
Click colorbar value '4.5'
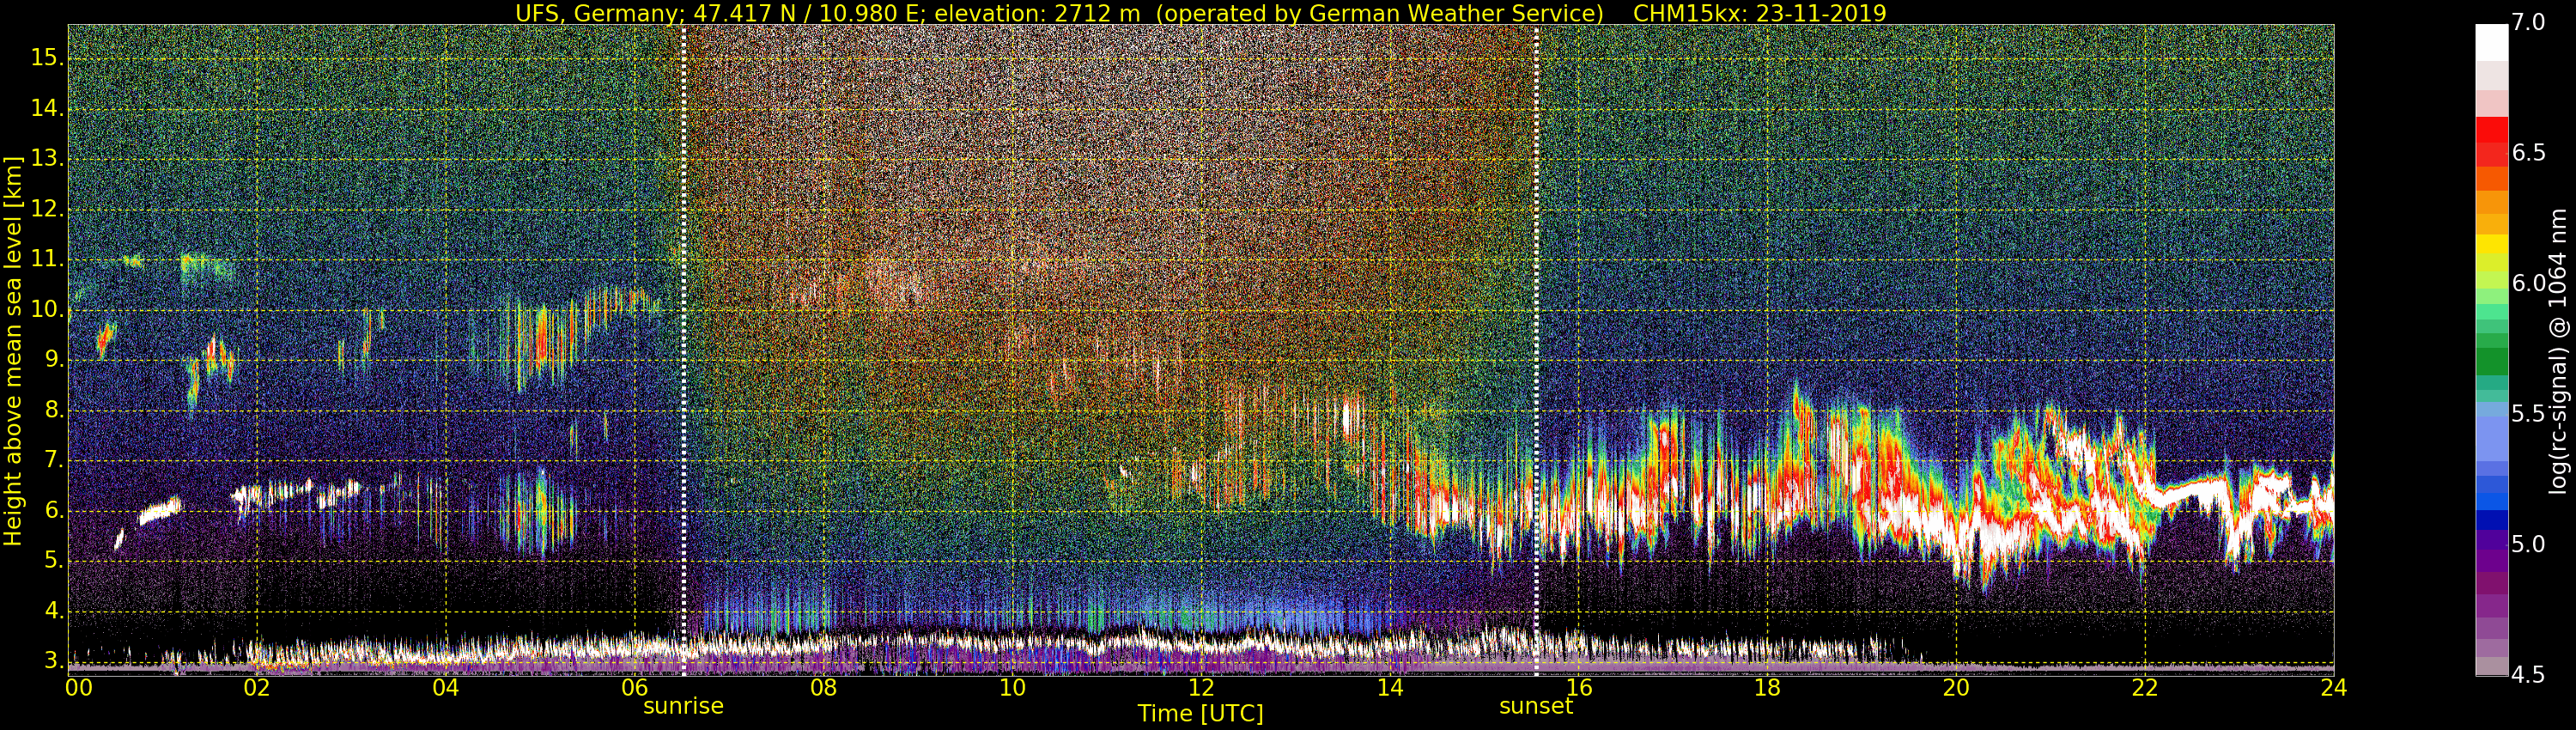click(x=2528, y=675)
